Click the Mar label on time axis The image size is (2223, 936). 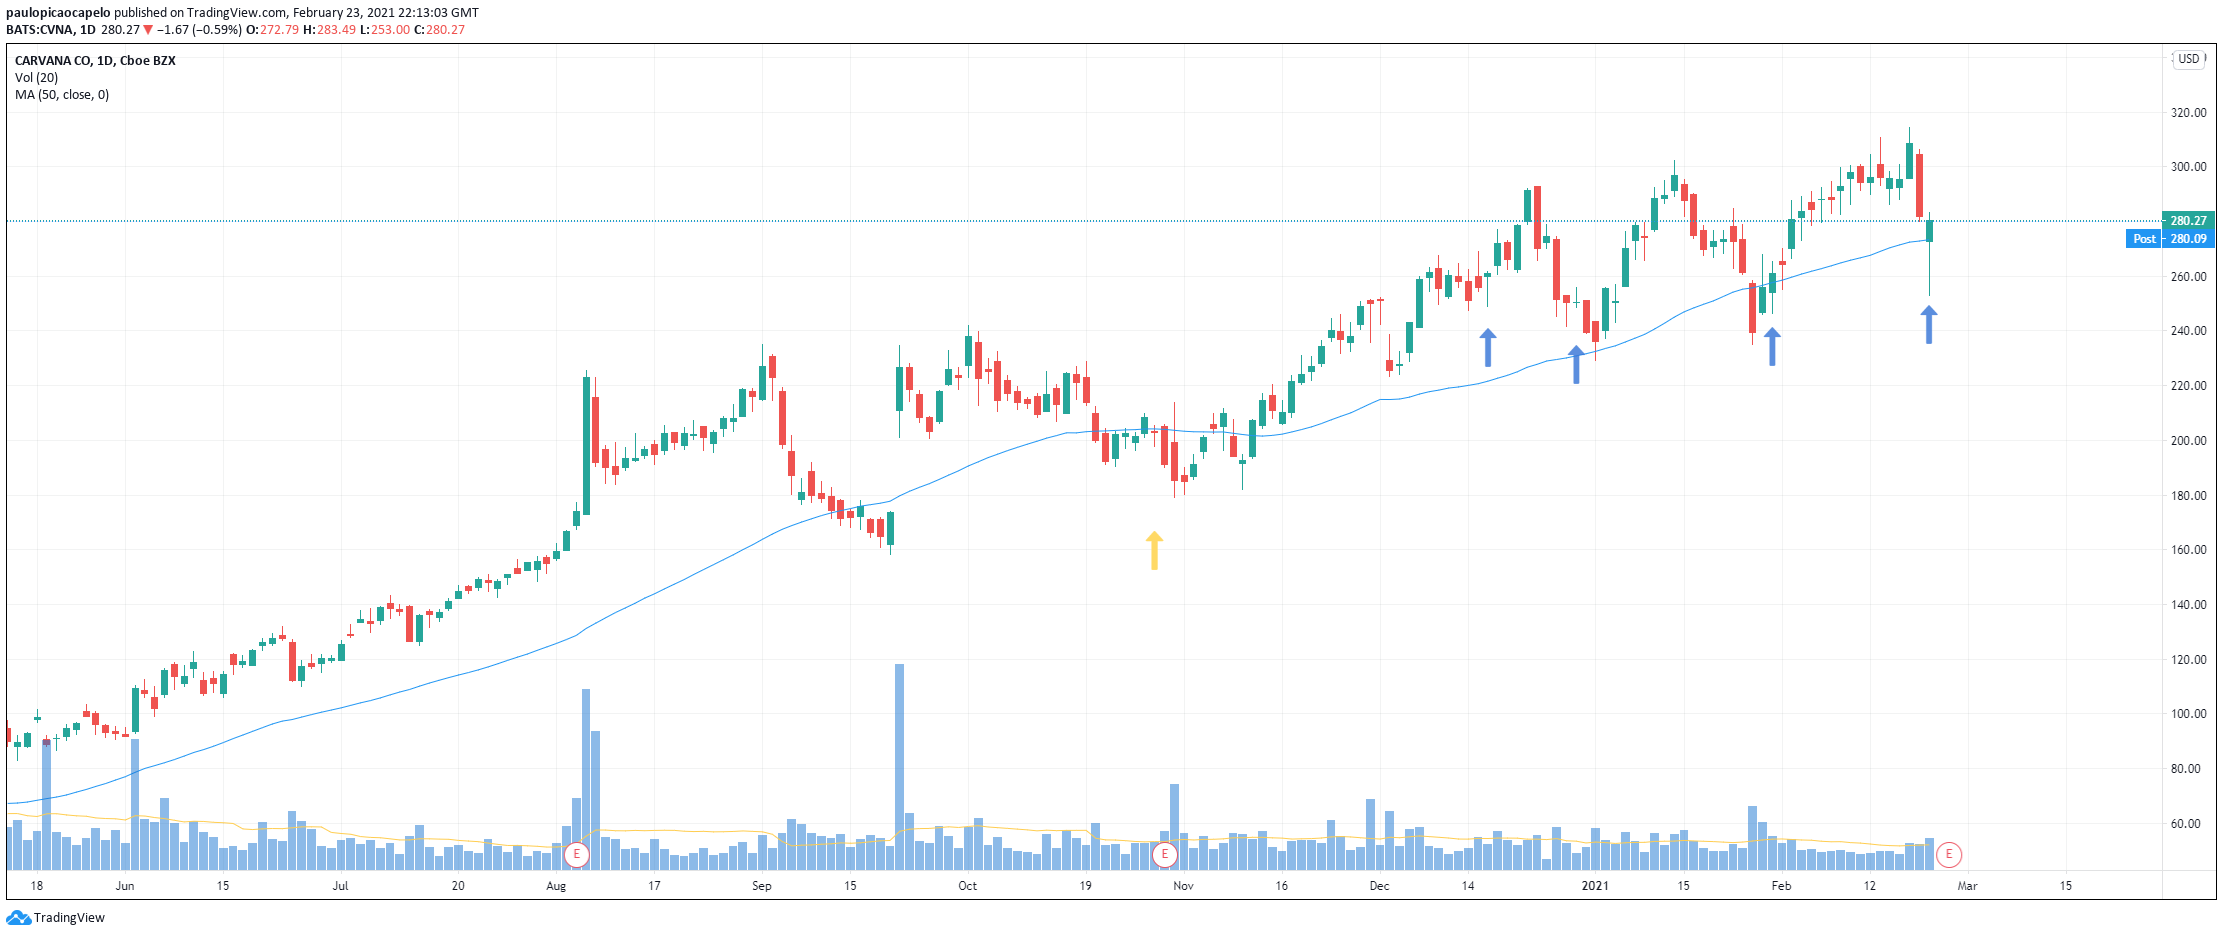point(1968,886)
